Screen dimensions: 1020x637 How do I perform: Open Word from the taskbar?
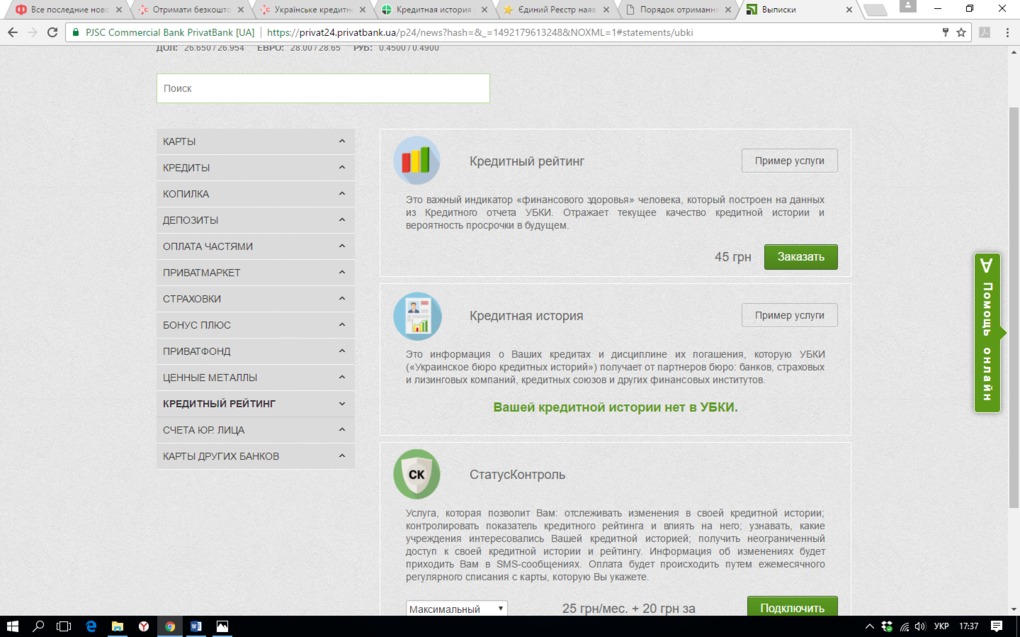196,626
